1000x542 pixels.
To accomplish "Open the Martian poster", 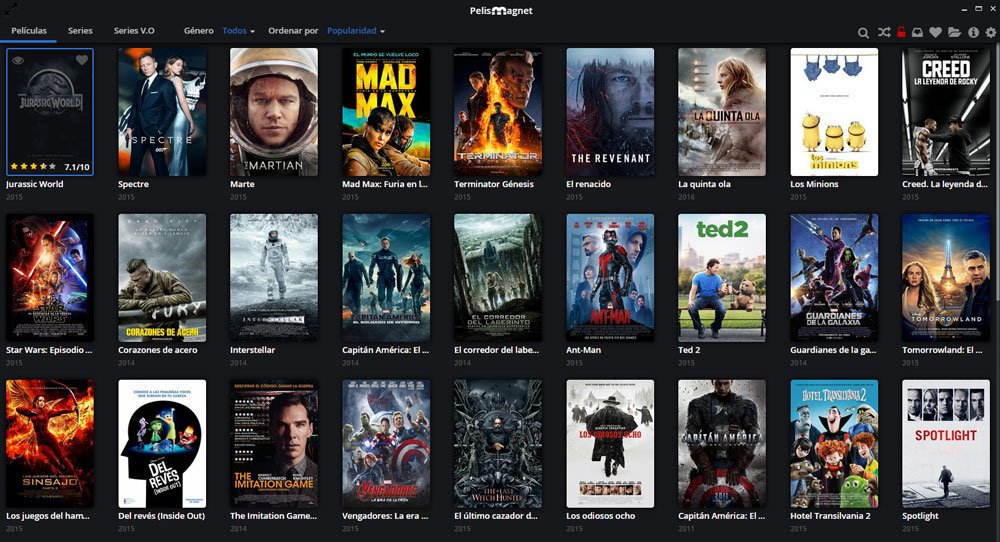I will click(274, 112).
